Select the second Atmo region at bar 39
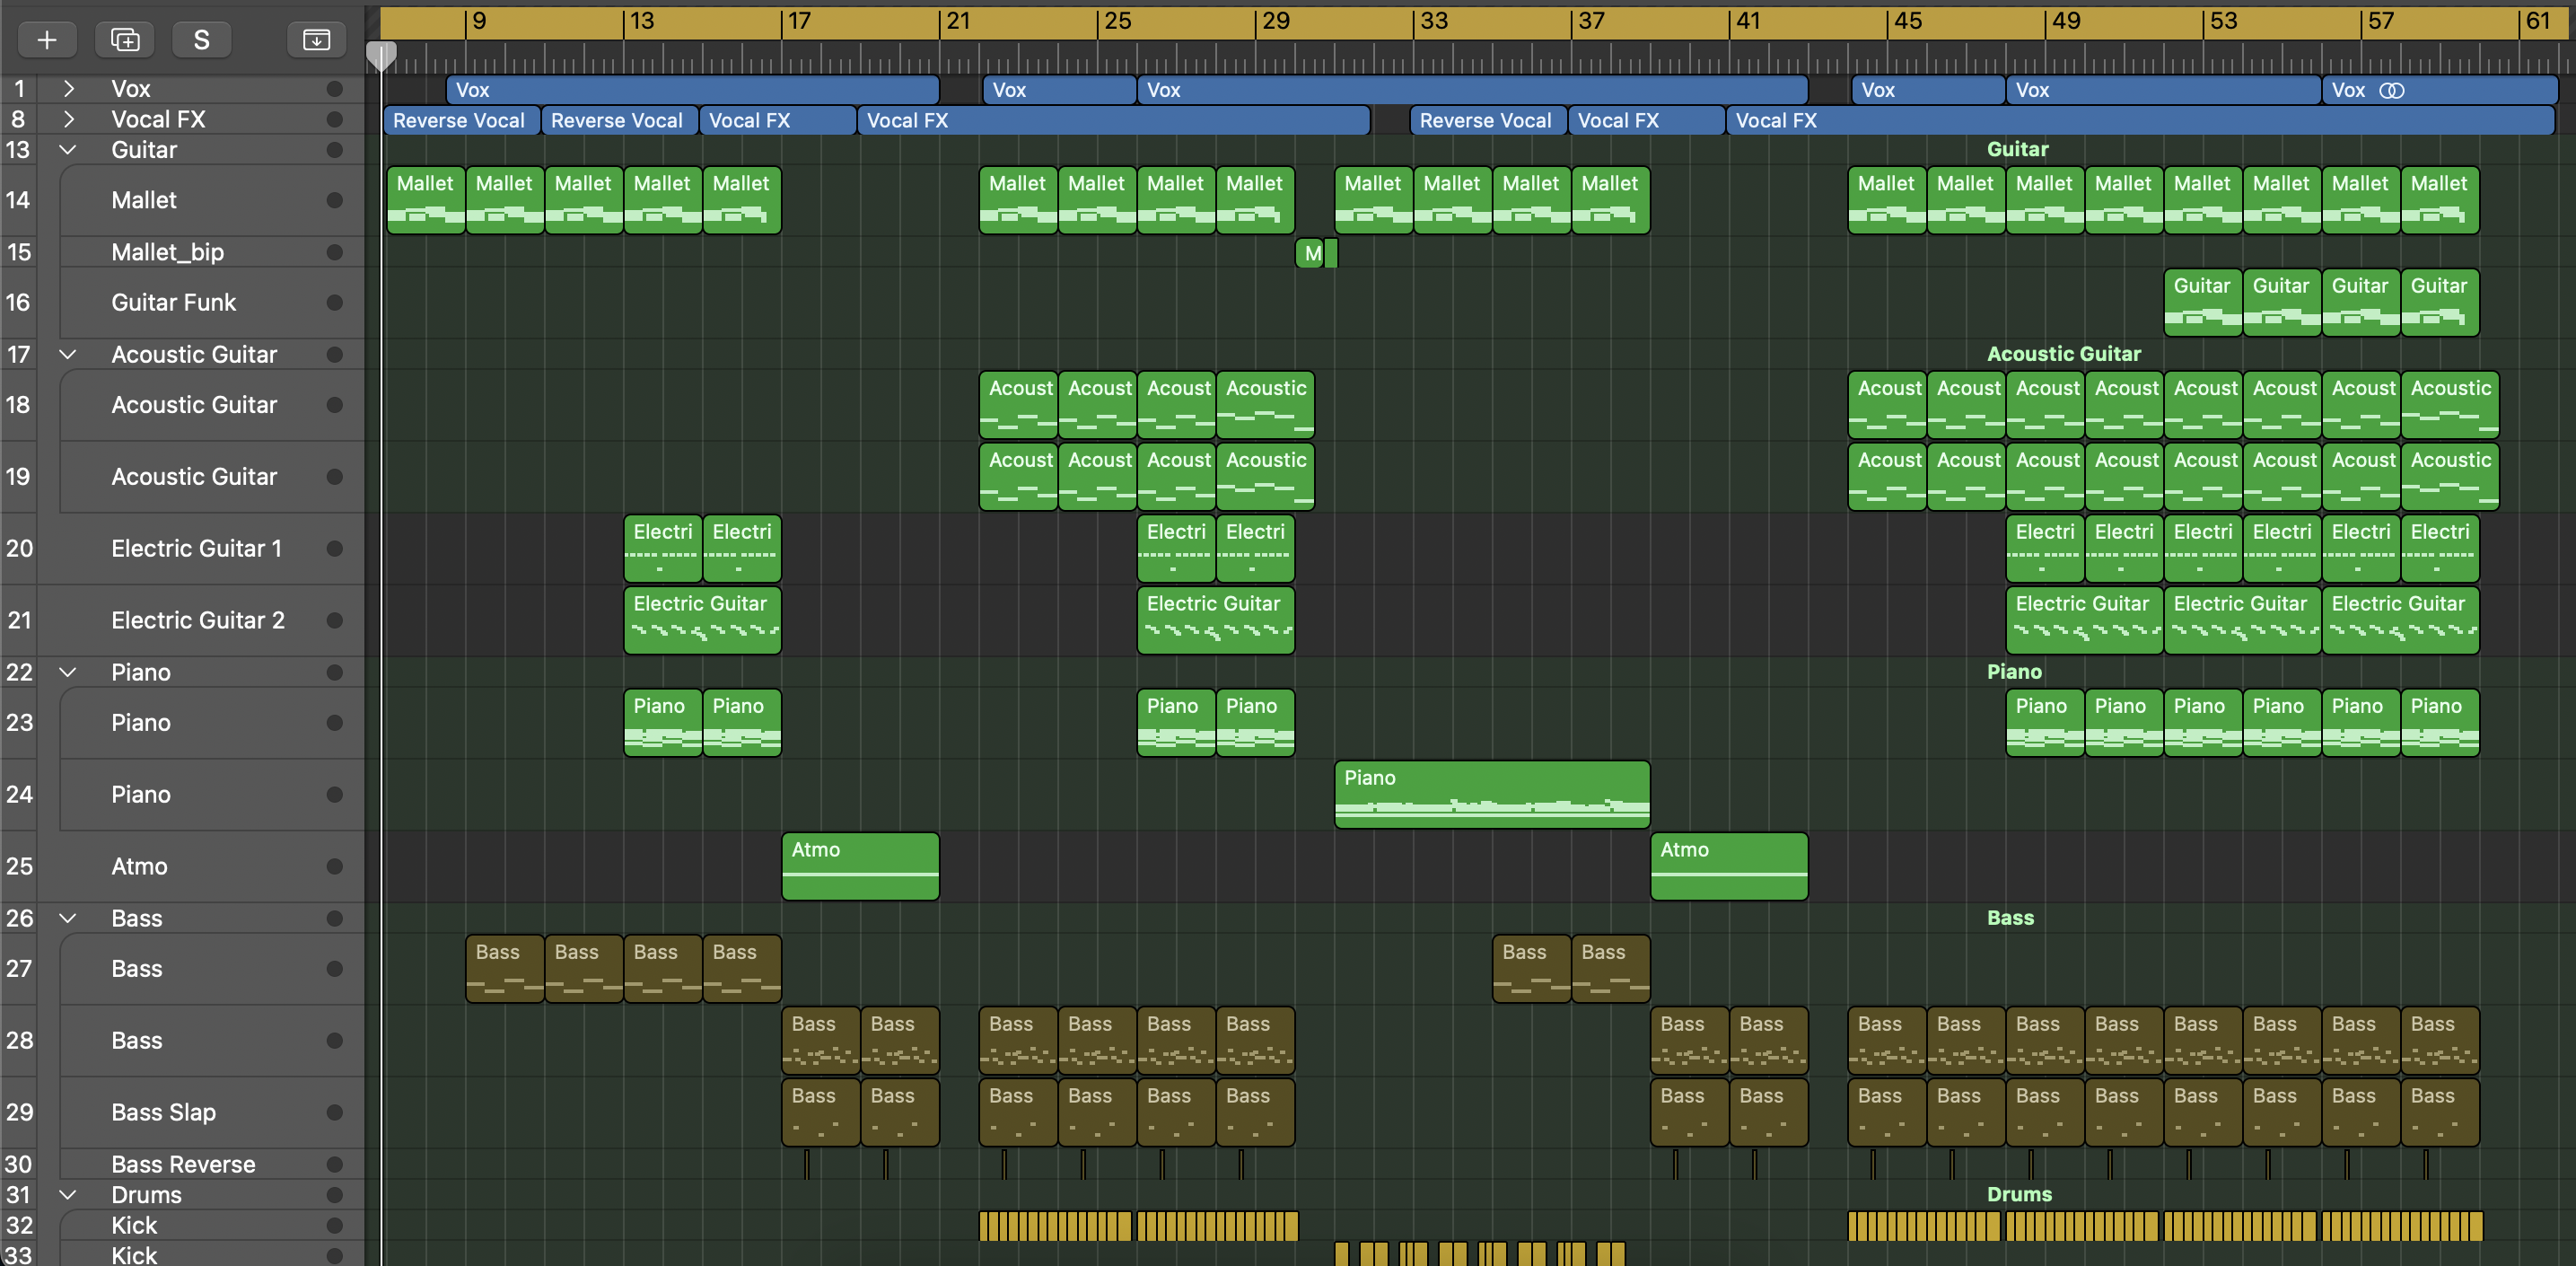The height and width of the screenshot is (1266, 2576). pyautogui.click(x=1729, y=866)
